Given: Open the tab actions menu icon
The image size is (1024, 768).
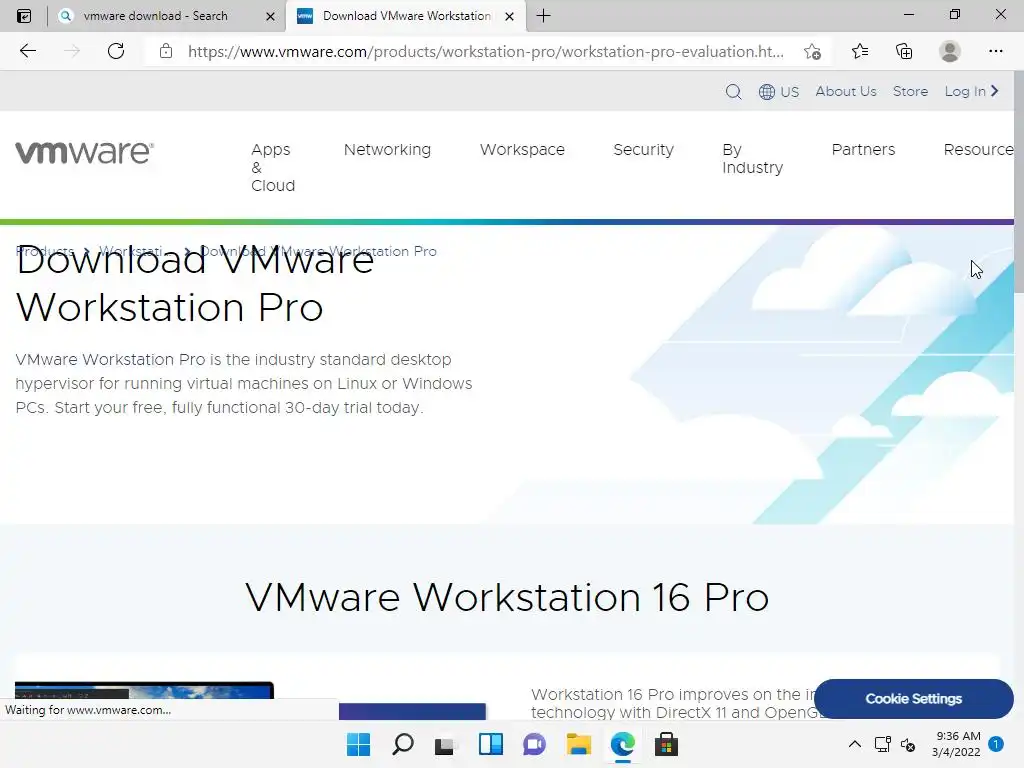Looking at the screenshot, I should point(24,16).
